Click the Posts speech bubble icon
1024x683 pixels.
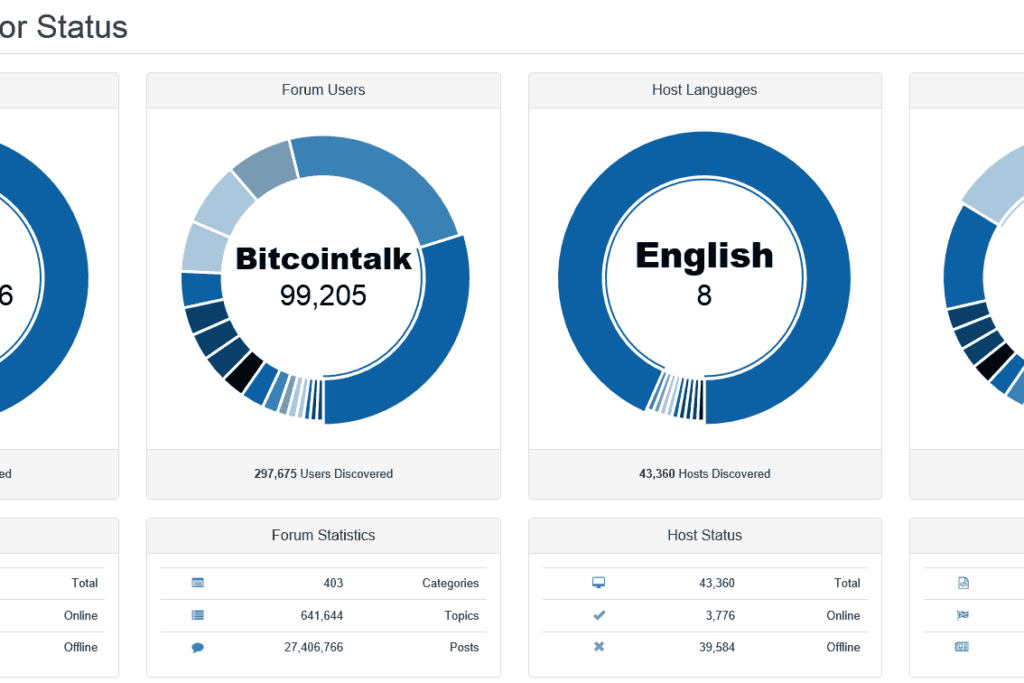point(198,648)
